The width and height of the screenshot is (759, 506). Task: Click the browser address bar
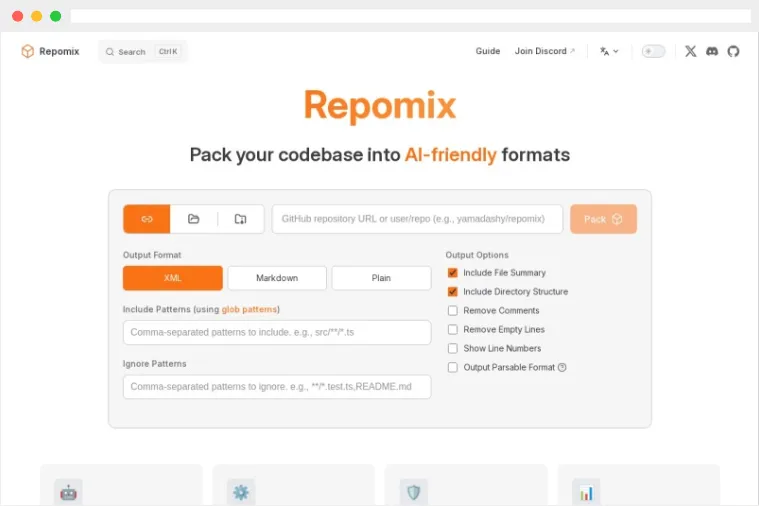coord(410,16)
